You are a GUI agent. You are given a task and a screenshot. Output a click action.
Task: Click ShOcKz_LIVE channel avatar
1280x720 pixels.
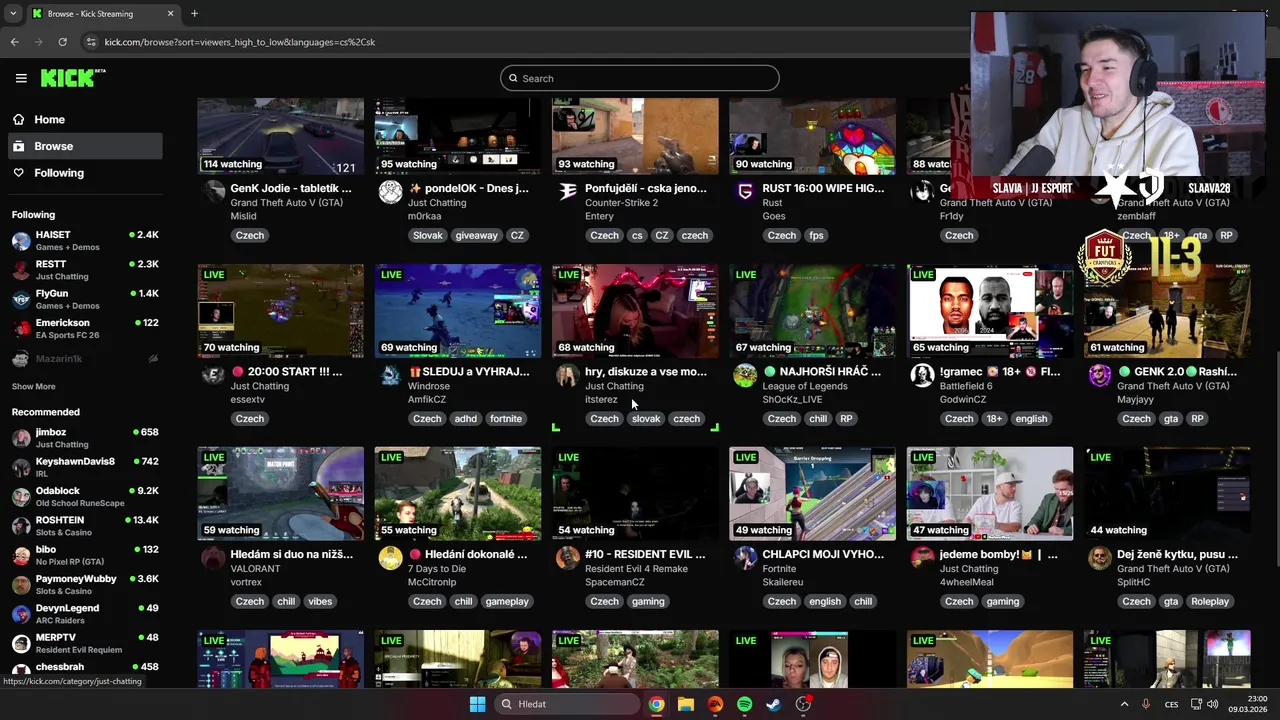pos(745,375)
